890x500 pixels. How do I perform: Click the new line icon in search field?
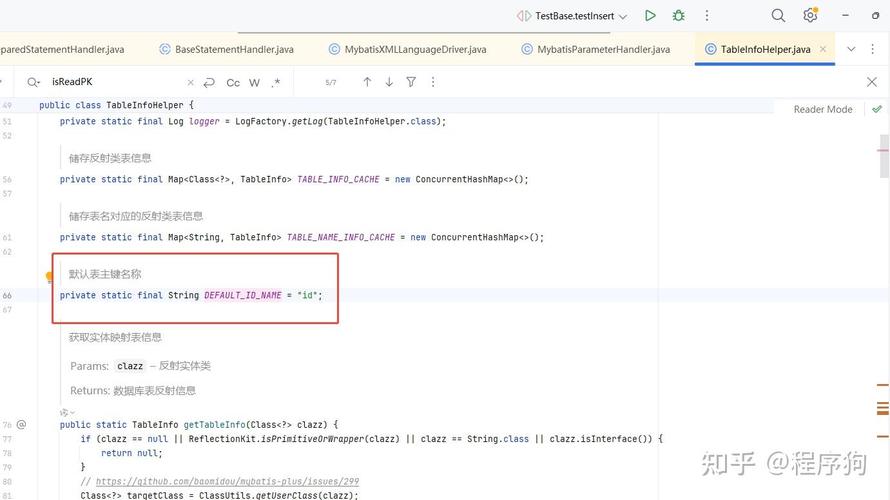point(209,83)
